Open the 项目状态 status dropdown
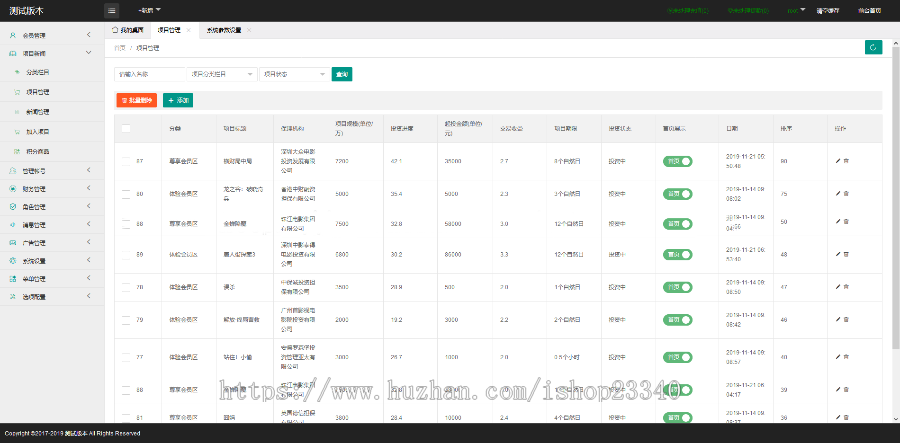Screen dimensions: 900x443 click(292, 74)
